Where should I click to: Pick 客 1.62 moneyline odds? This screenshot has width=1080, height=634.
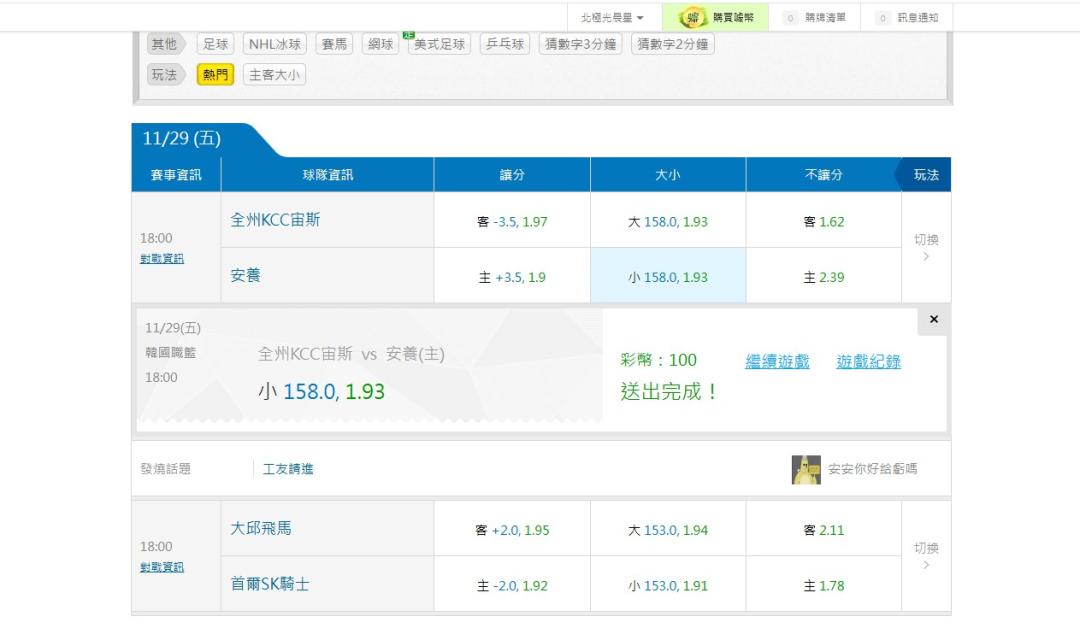pyautogui.click(x=824, y=221)
